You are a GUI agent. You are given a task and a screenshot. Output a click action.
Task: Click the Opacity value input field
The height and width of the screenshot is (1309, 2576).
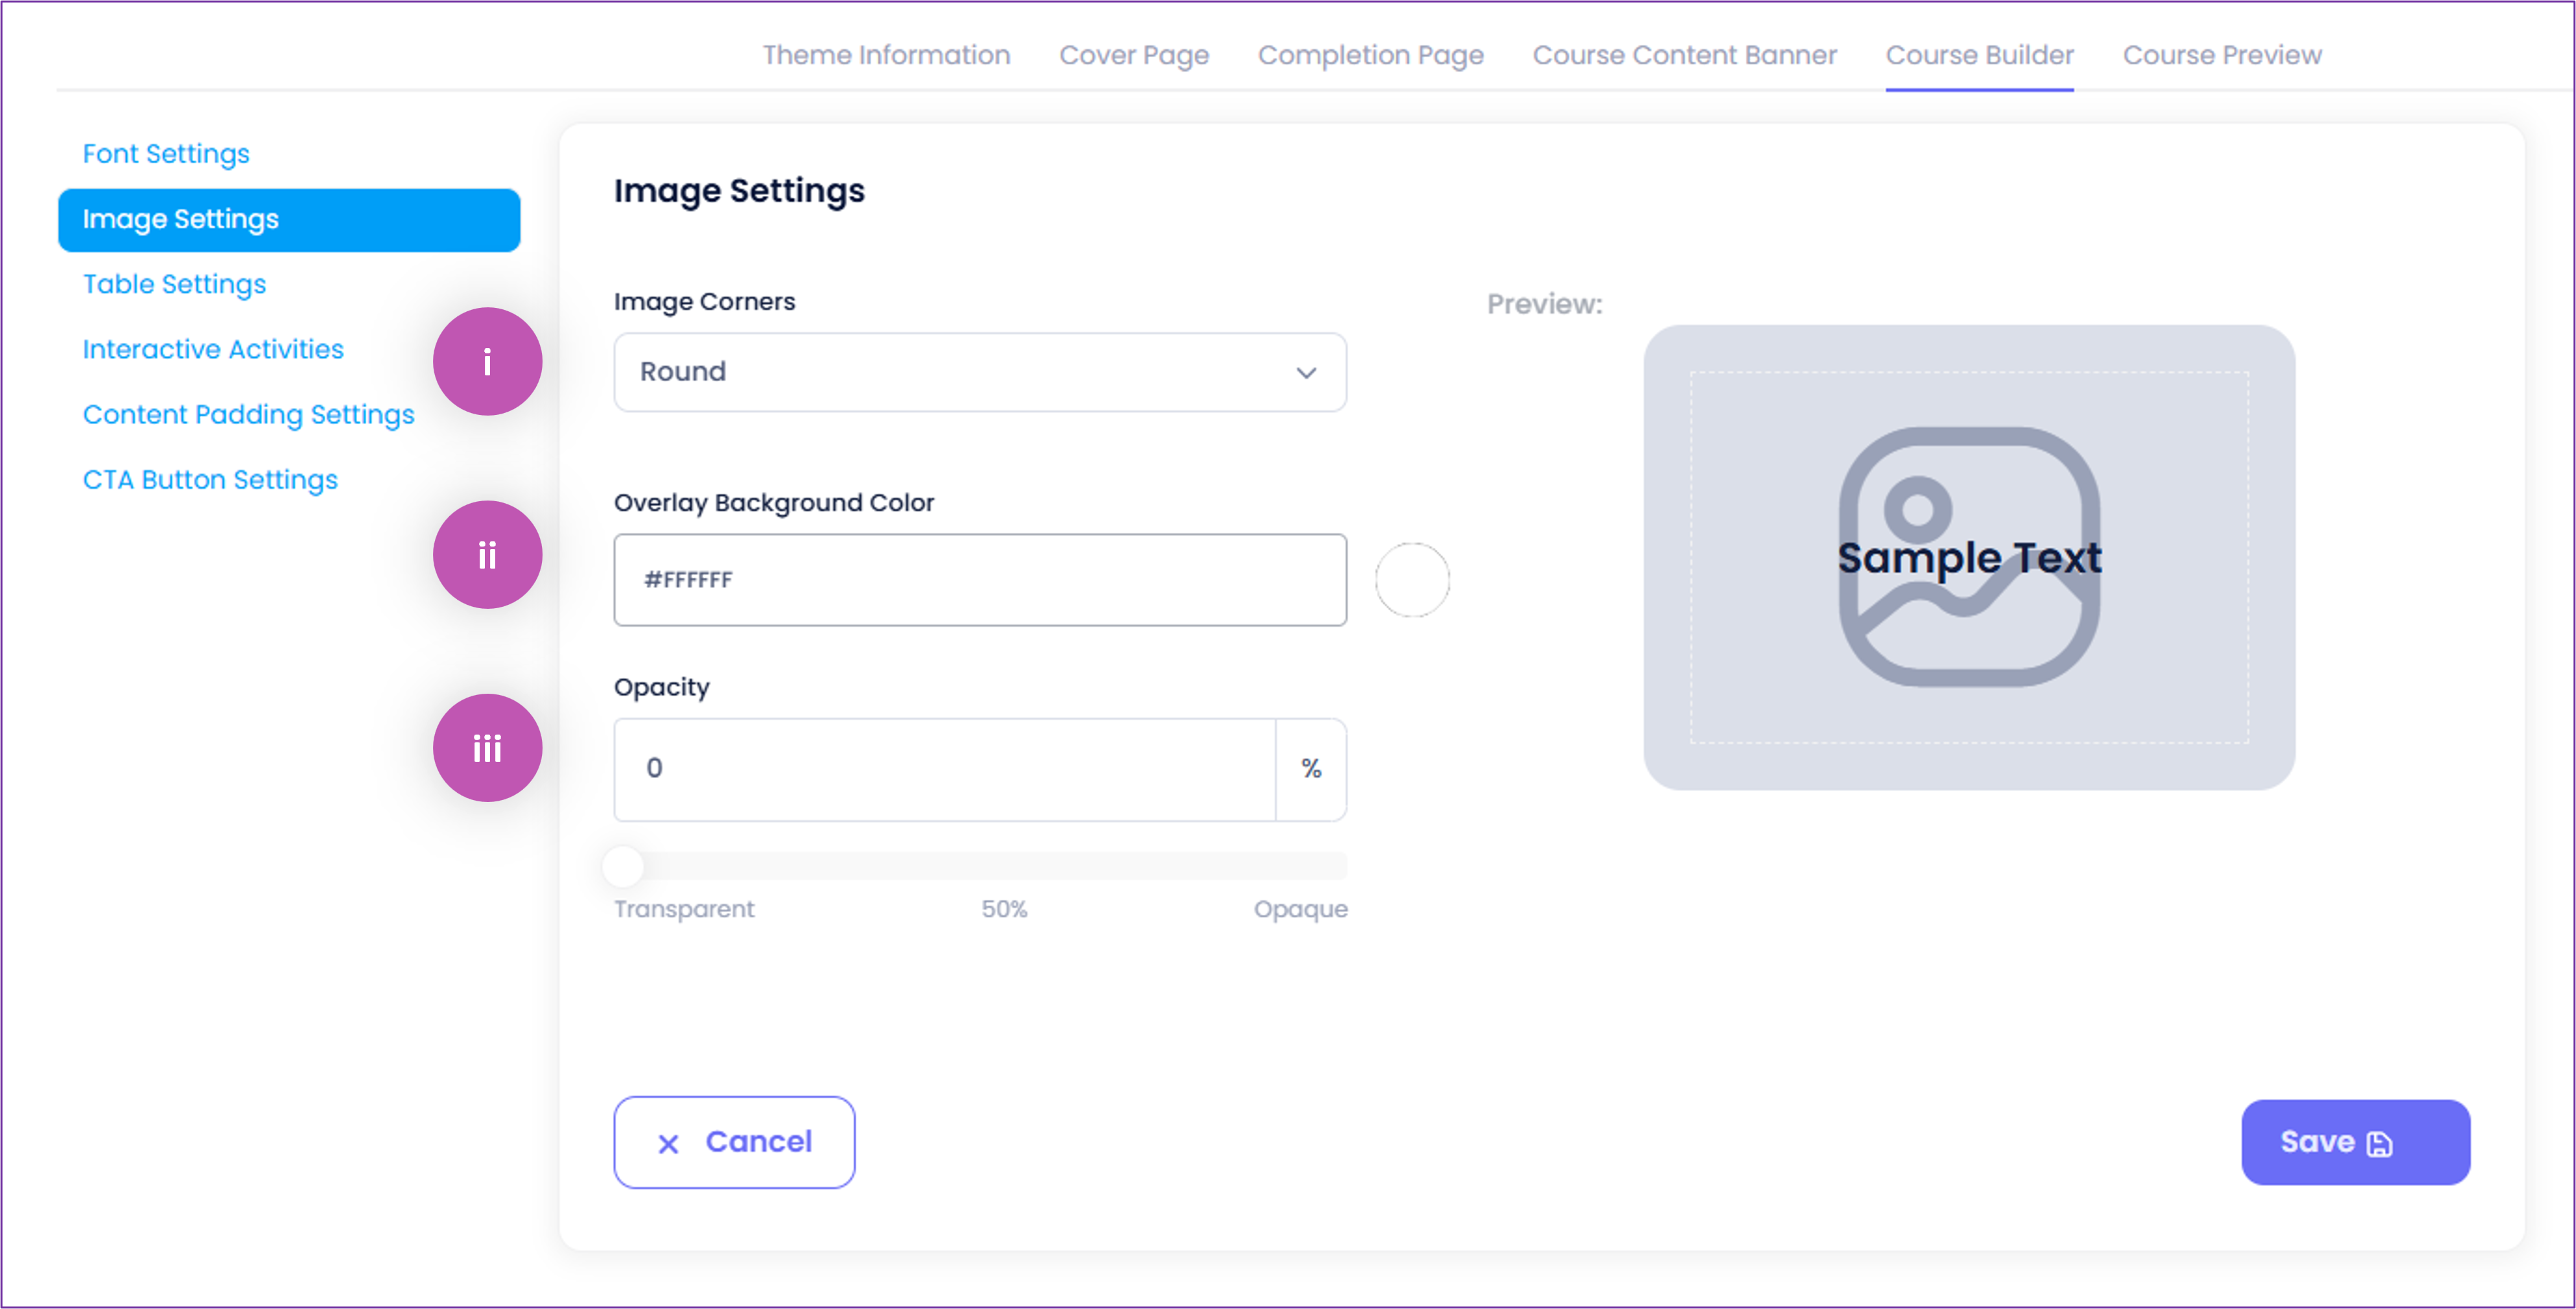coord(944,768)
